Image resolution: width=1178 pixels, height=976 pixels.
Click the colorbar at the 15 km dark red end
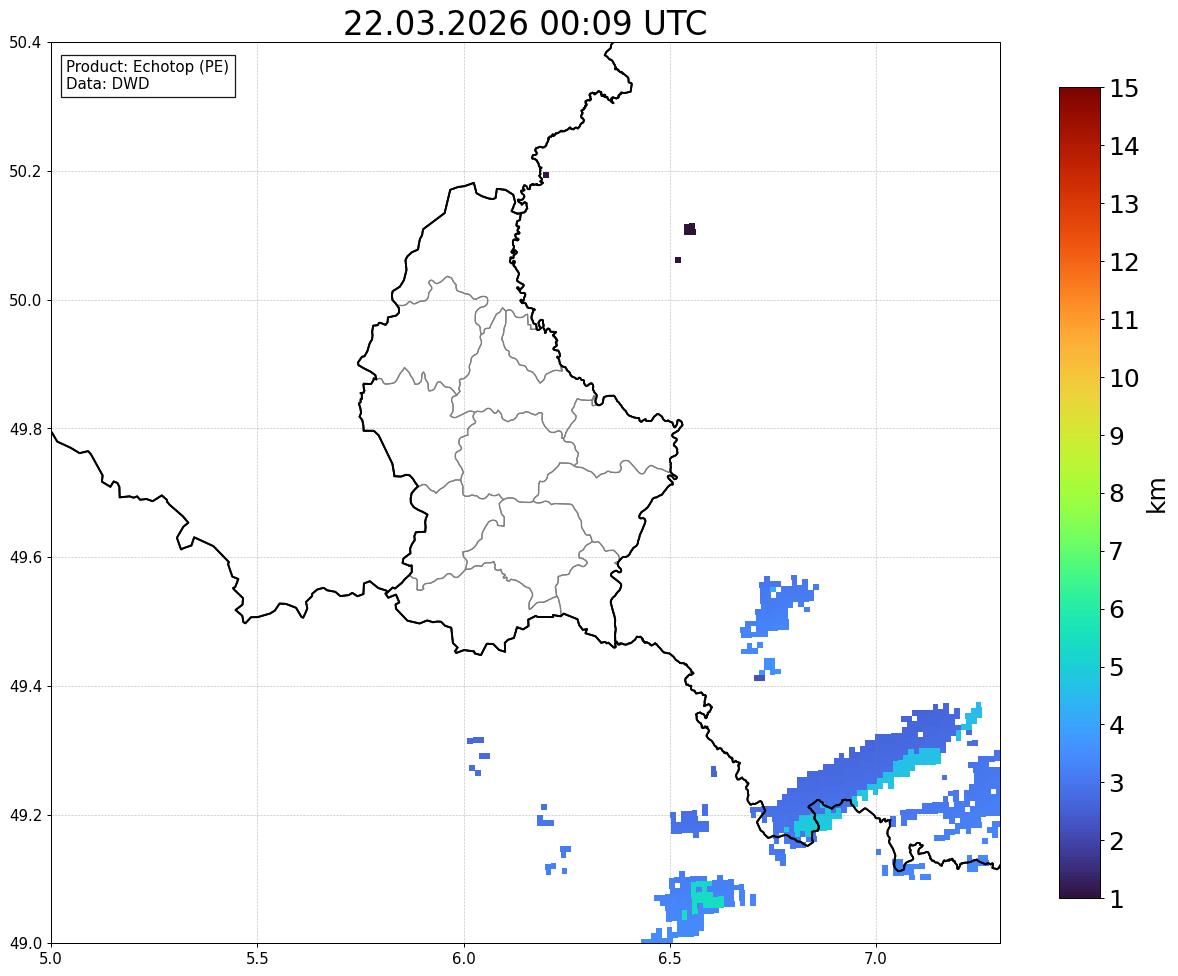coord(1080,91)
